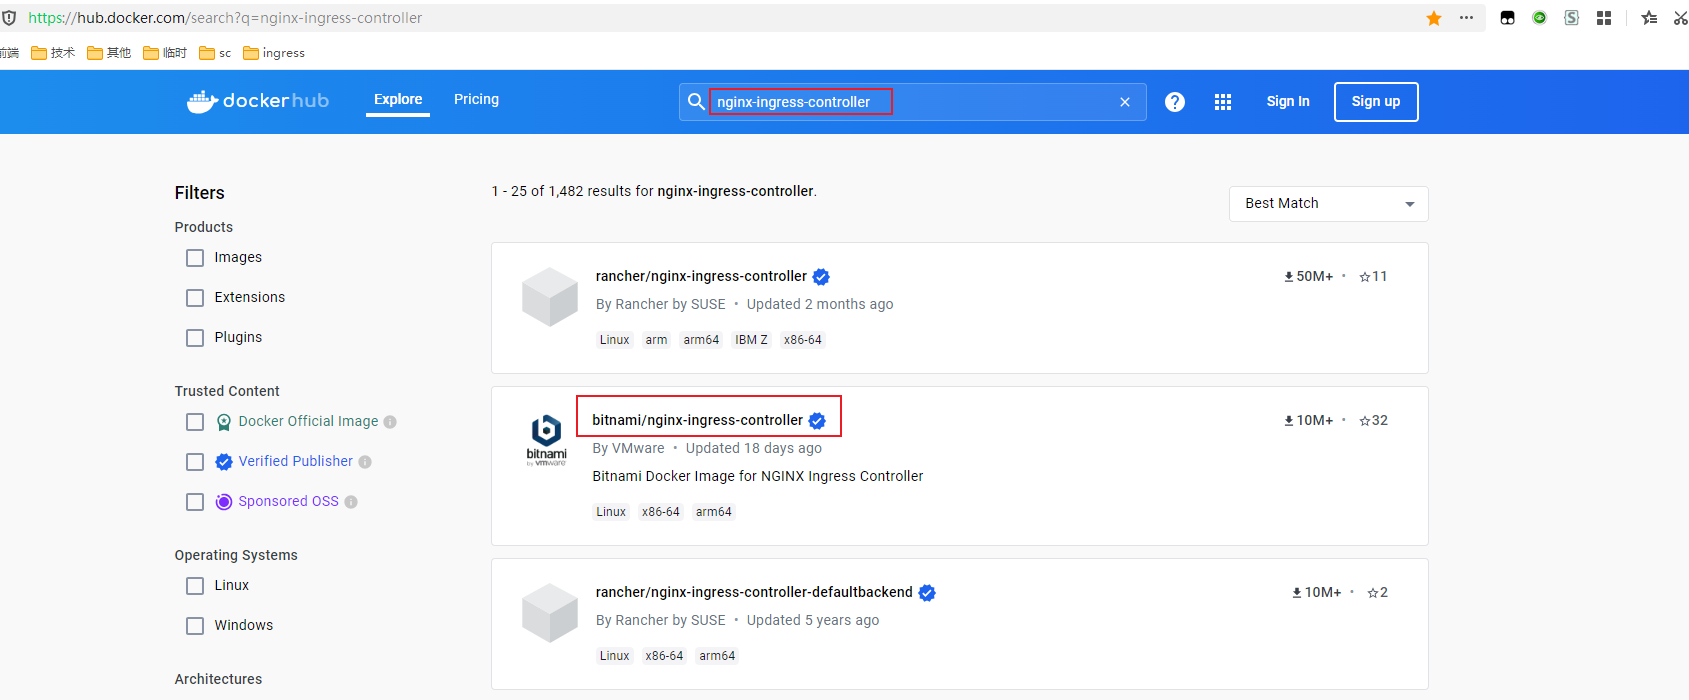Screen dimensions: 1689x700
Task: Enable the Images filter checkbox
Action: pyautogui.click(x=195, y=258)
